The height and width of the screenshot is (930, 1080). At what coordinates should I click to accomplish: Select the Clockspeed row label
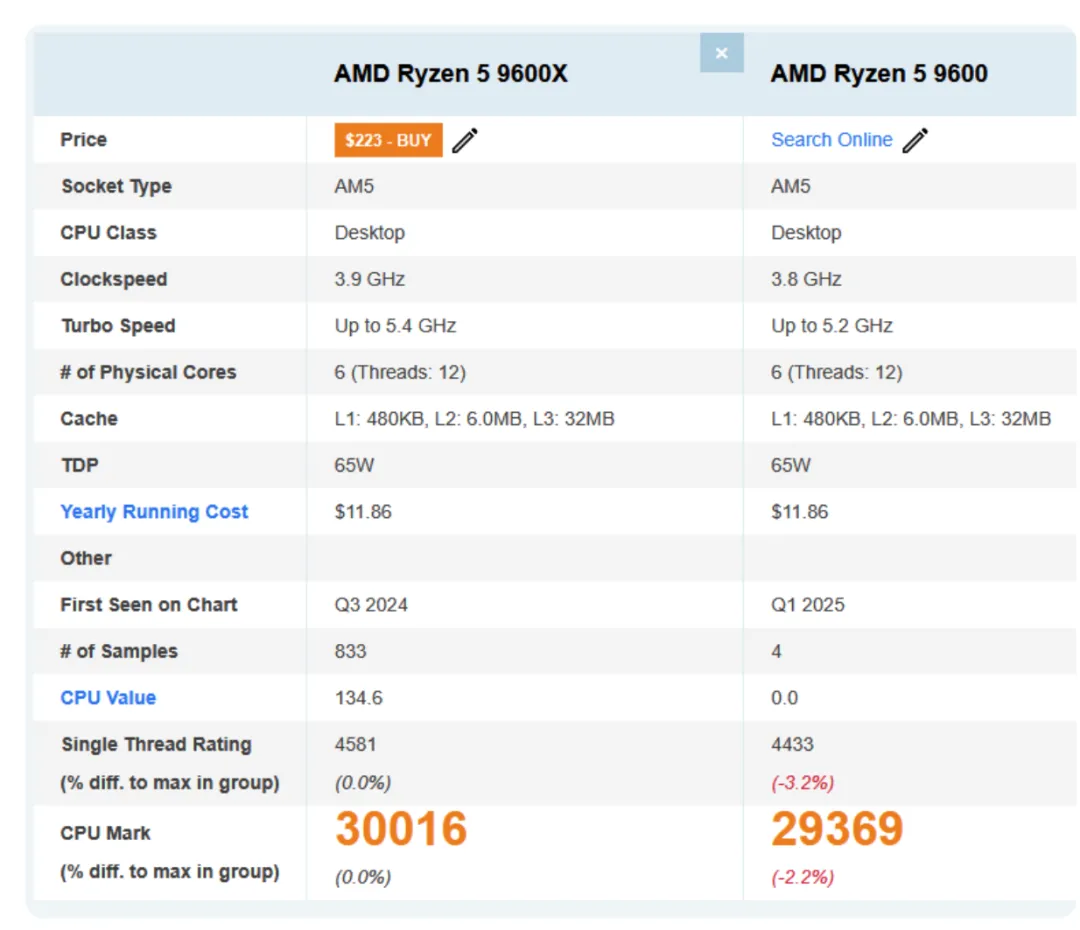(x=113, y=279)
